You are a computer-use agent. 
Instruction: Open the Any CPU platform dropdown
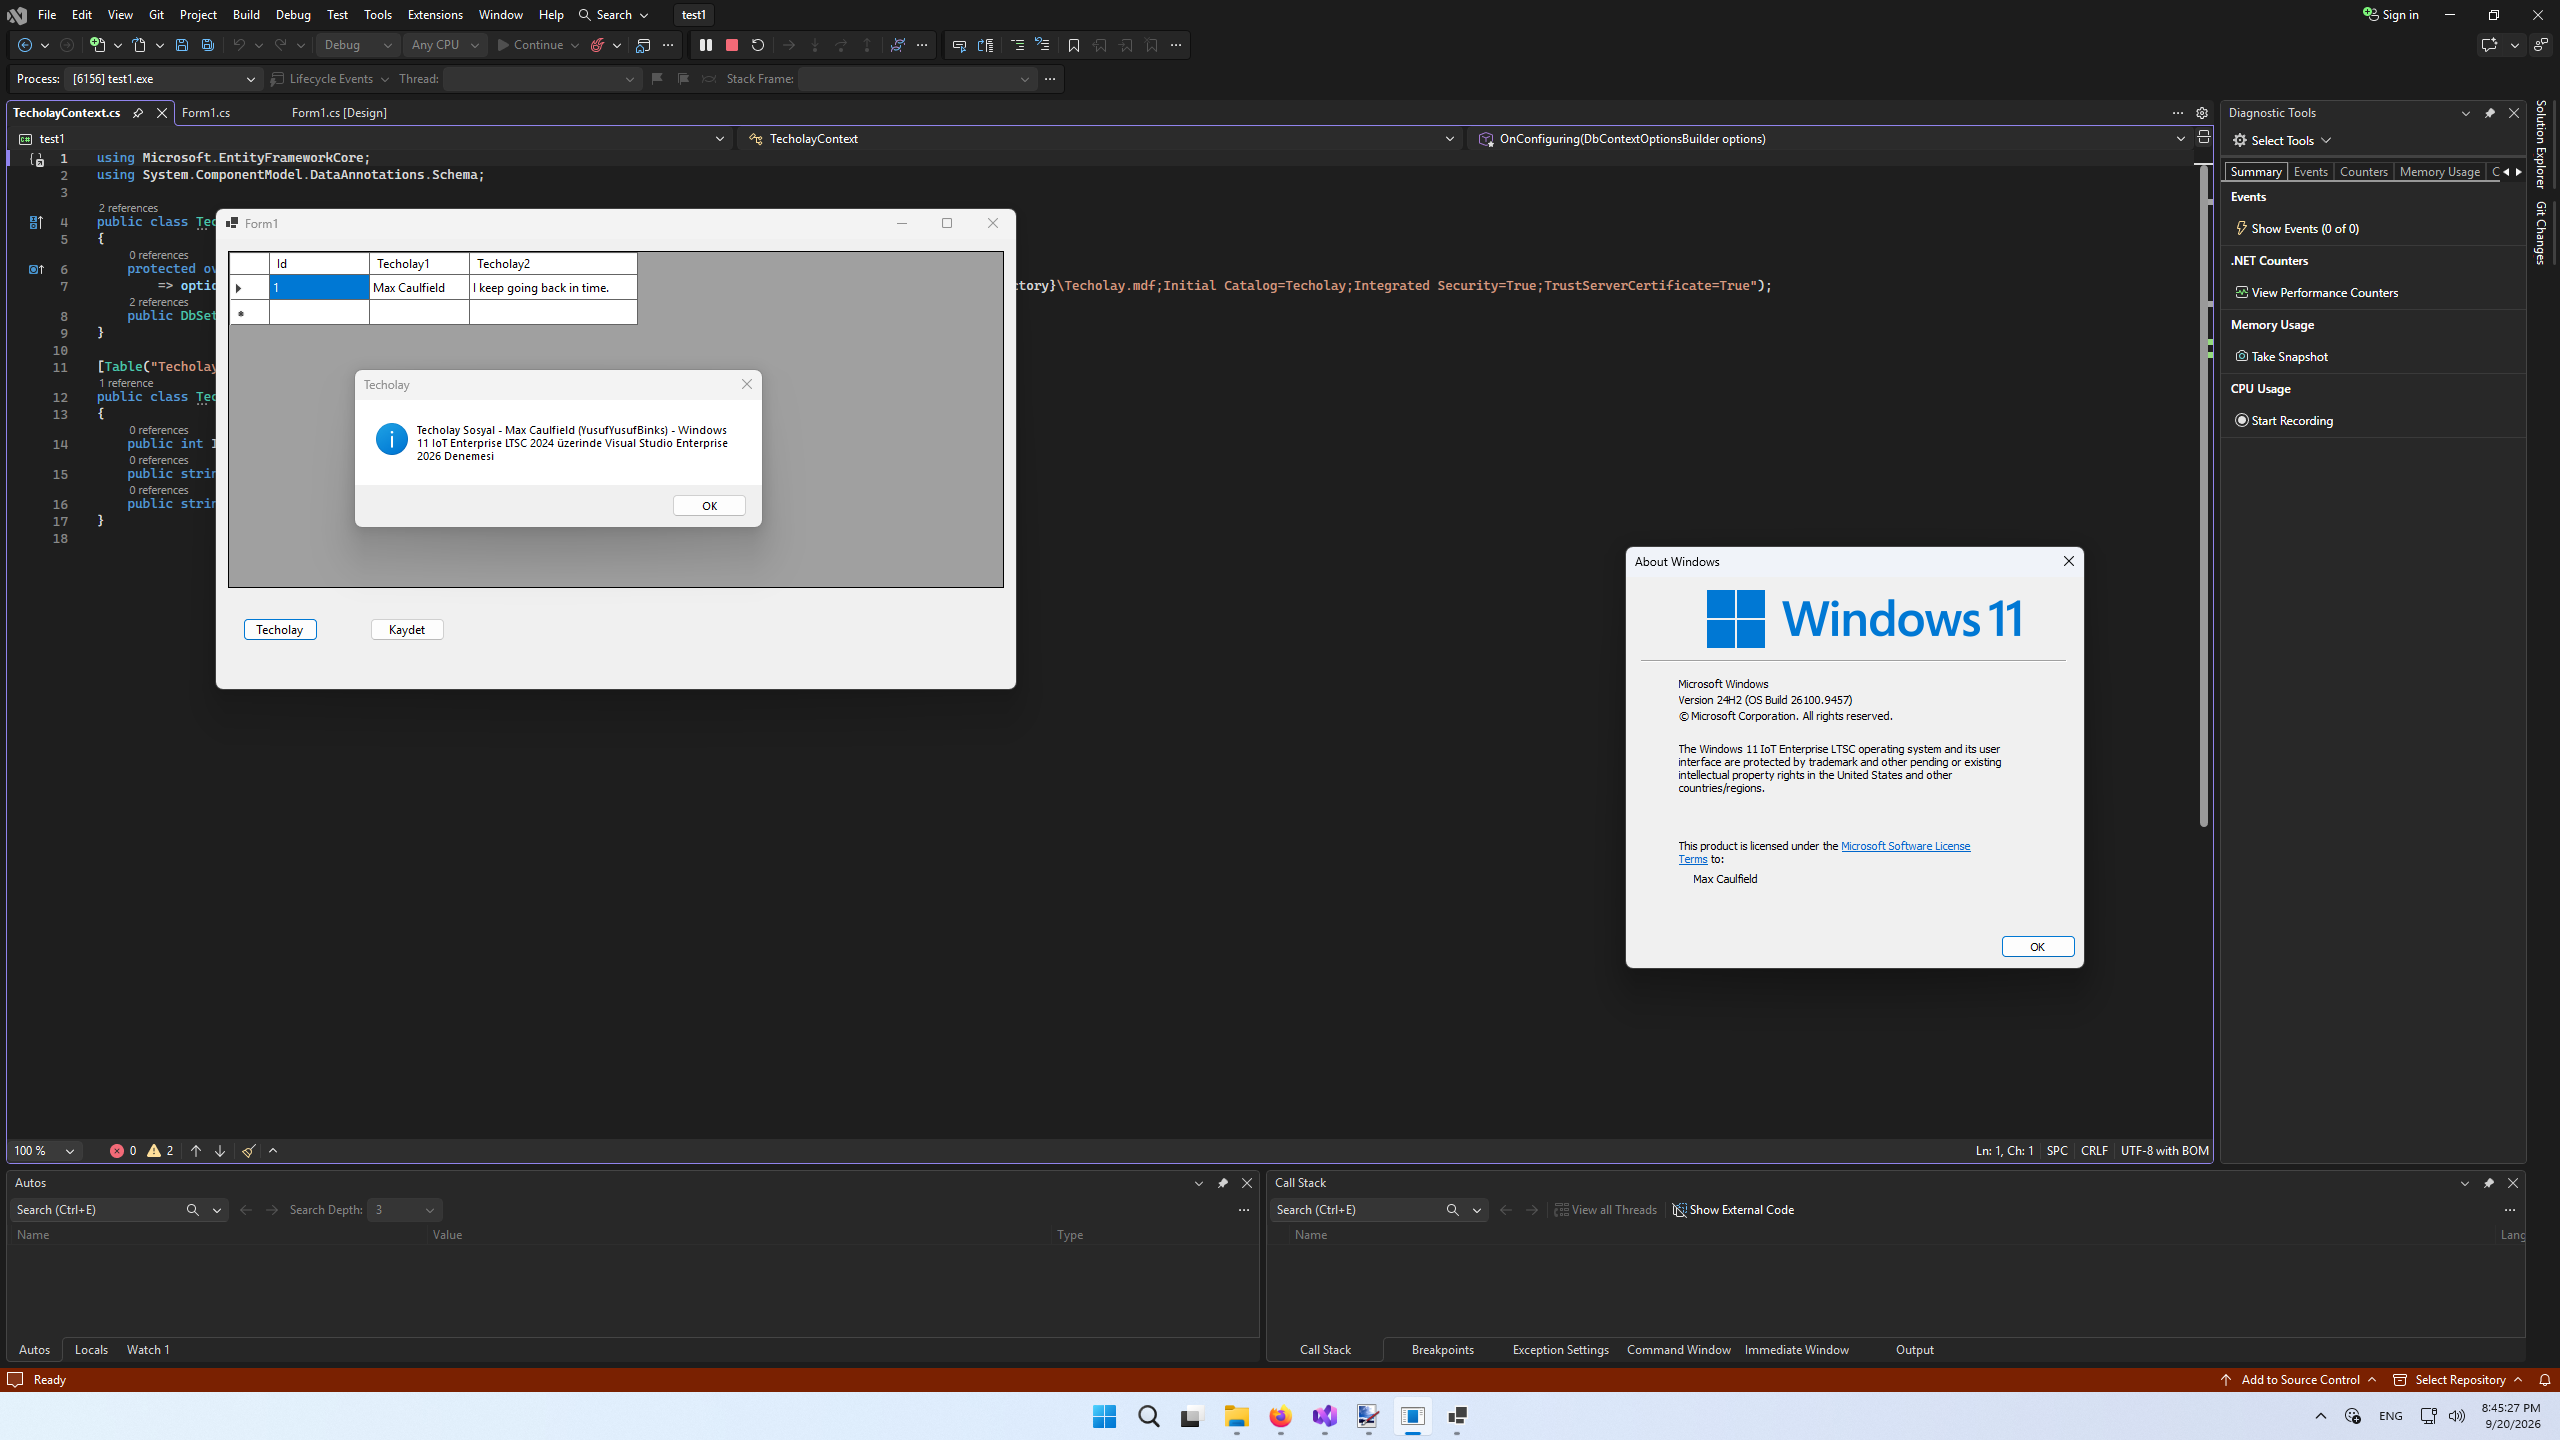[445, 45]
